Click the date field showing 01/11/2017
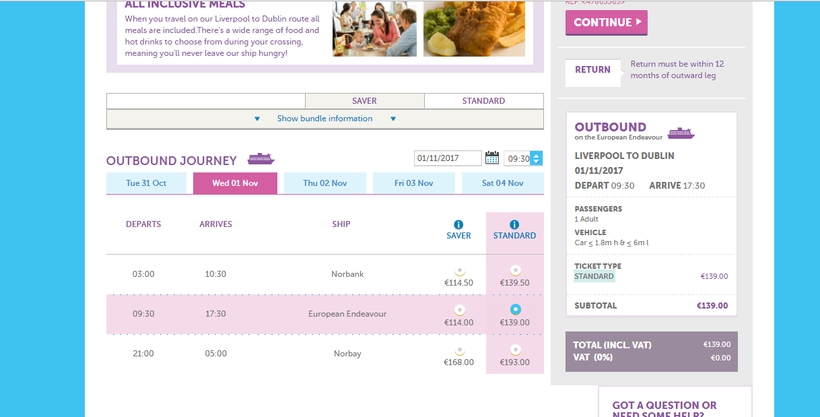Screen dimensions: 820x417 448,158
